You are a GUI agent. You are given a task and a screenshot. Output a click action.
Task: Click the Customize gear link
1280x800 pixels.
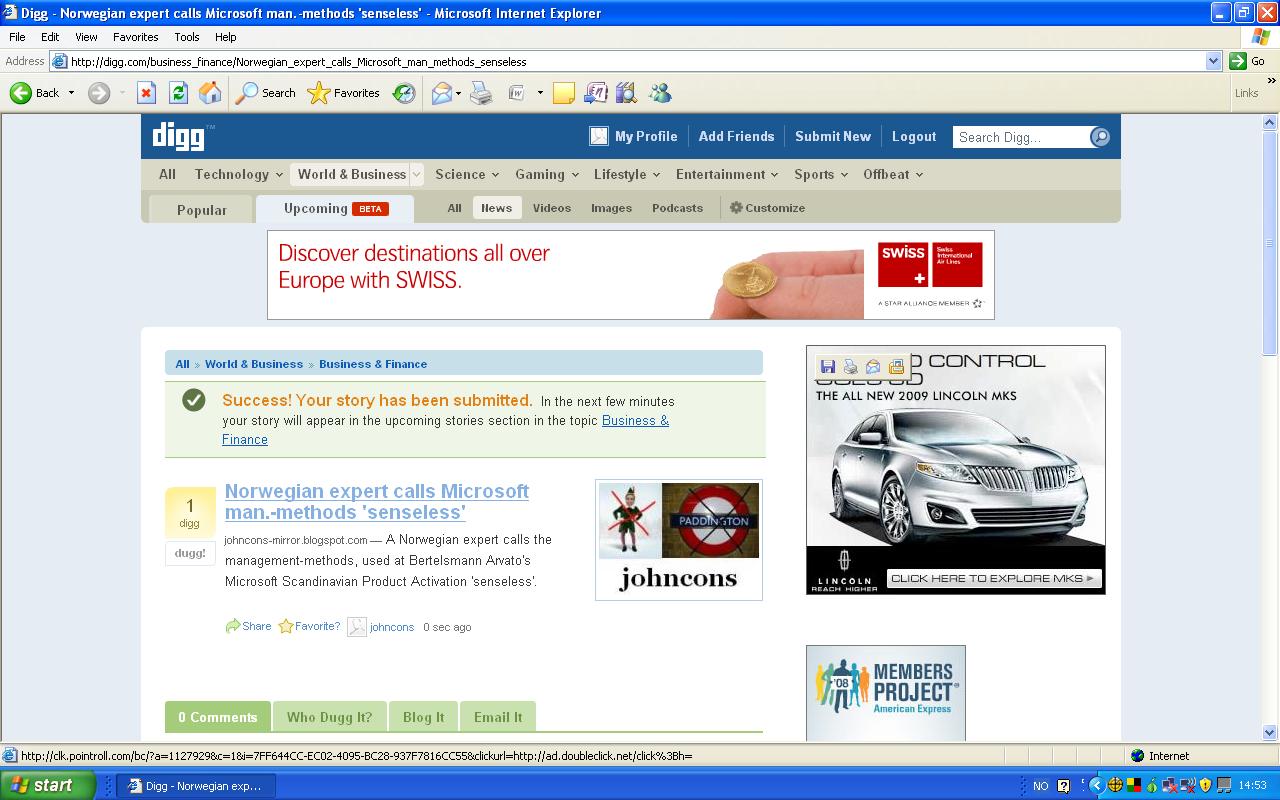coord(767,208)
